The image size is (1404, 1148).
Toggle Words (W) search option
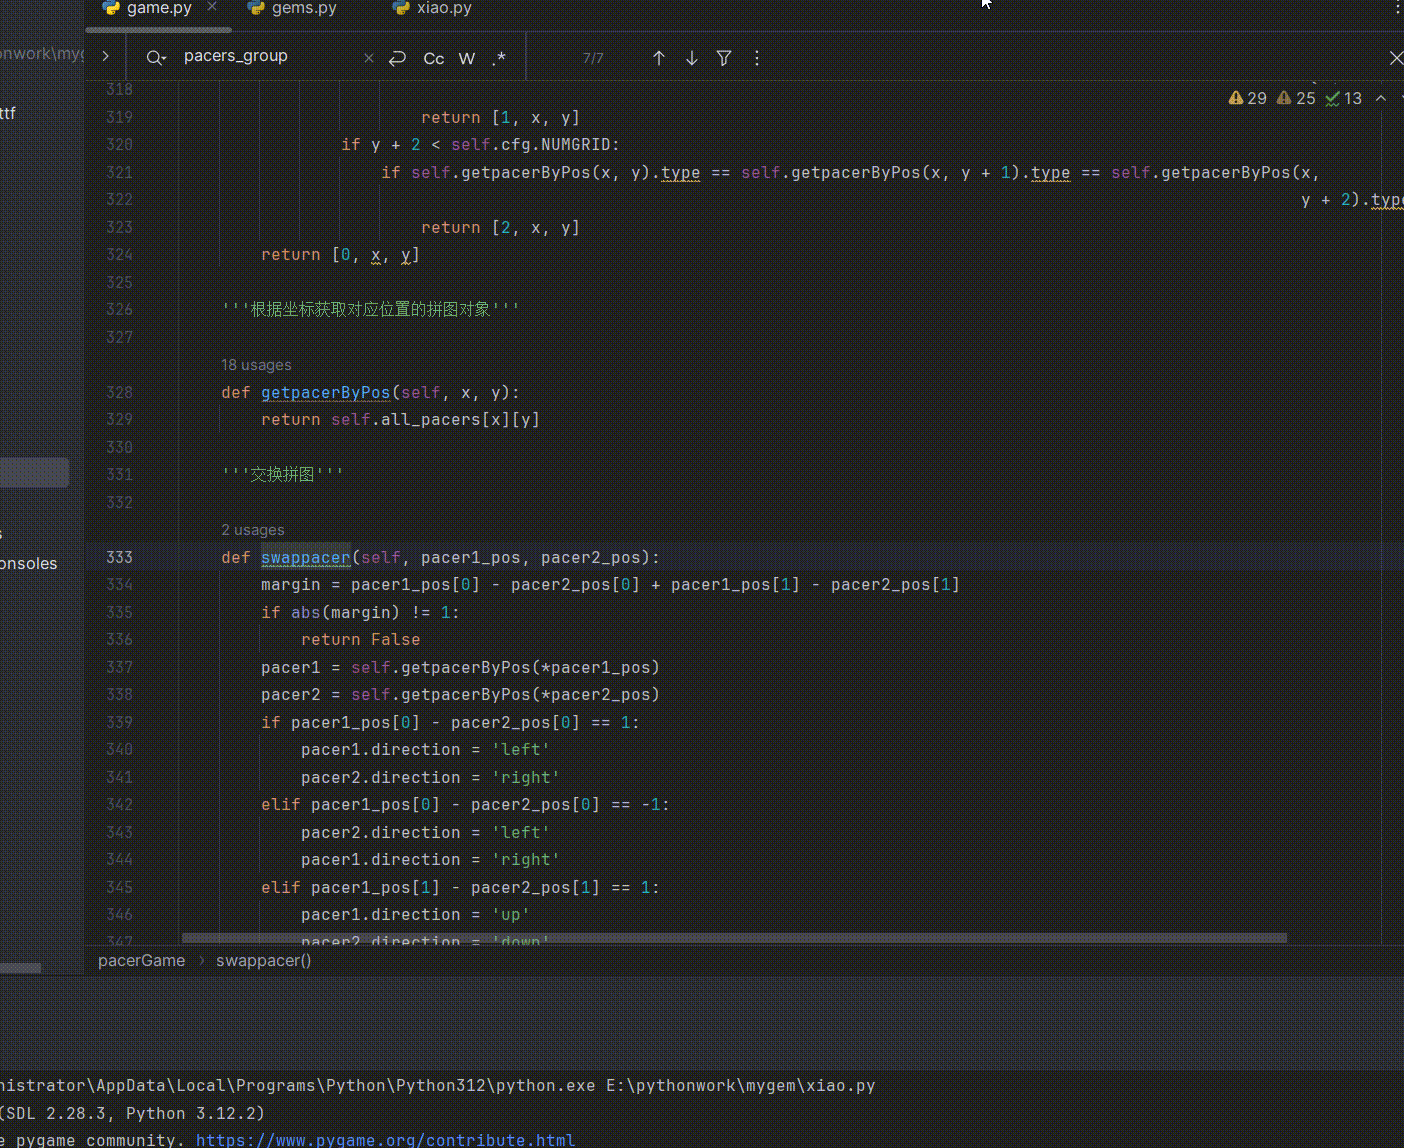click(466, 58)
